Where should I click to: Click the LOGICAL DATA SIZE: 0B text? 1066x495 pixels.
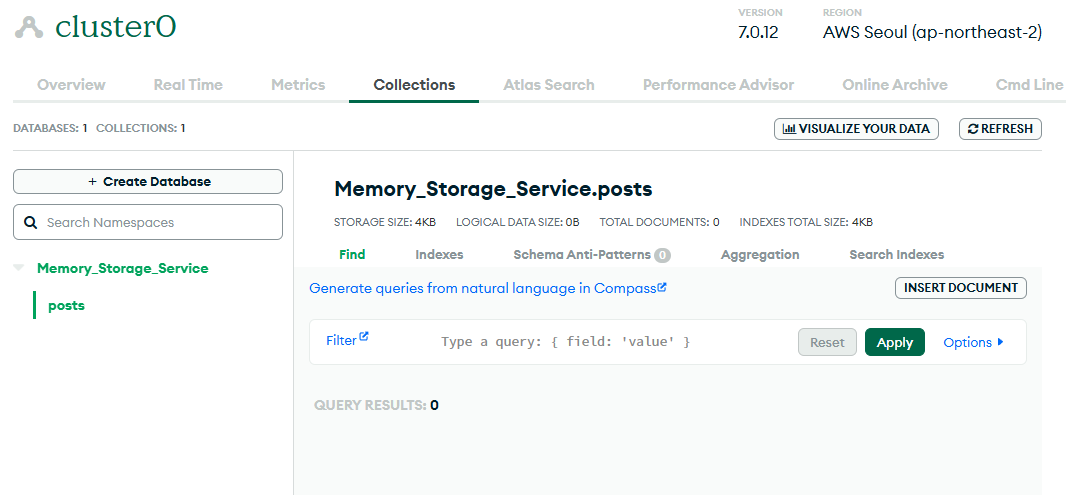click(x=518, y=222)
